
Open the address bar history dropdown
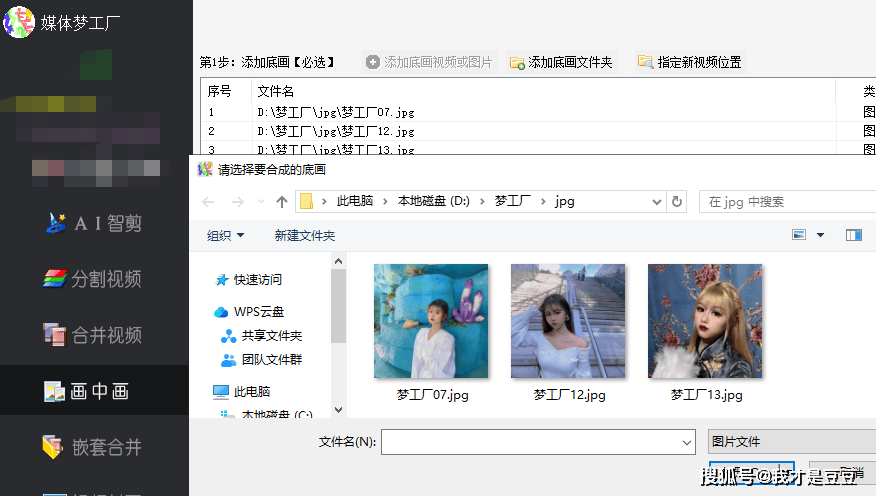(656, 202)
